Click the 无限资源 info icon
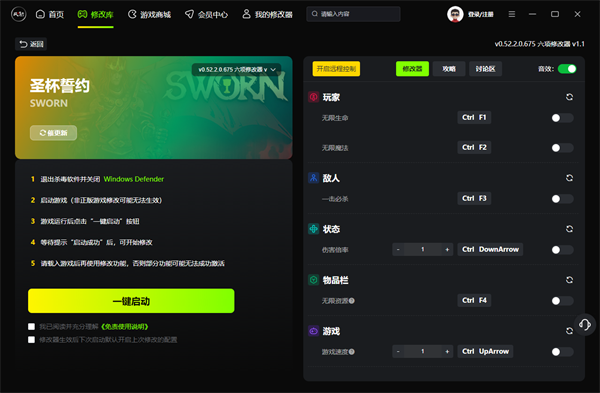This screenshot has width=600, height=393. click(x=352, y=301)
